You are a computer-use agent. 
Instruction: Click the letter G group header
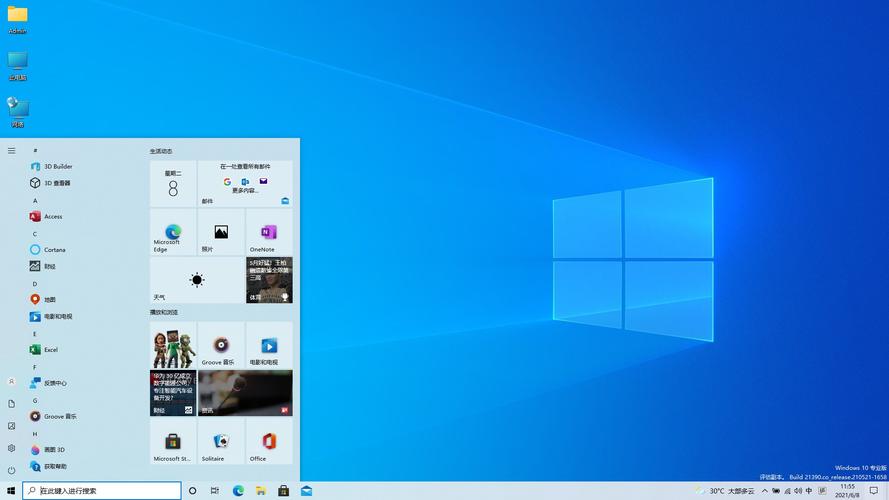[35, 400]
